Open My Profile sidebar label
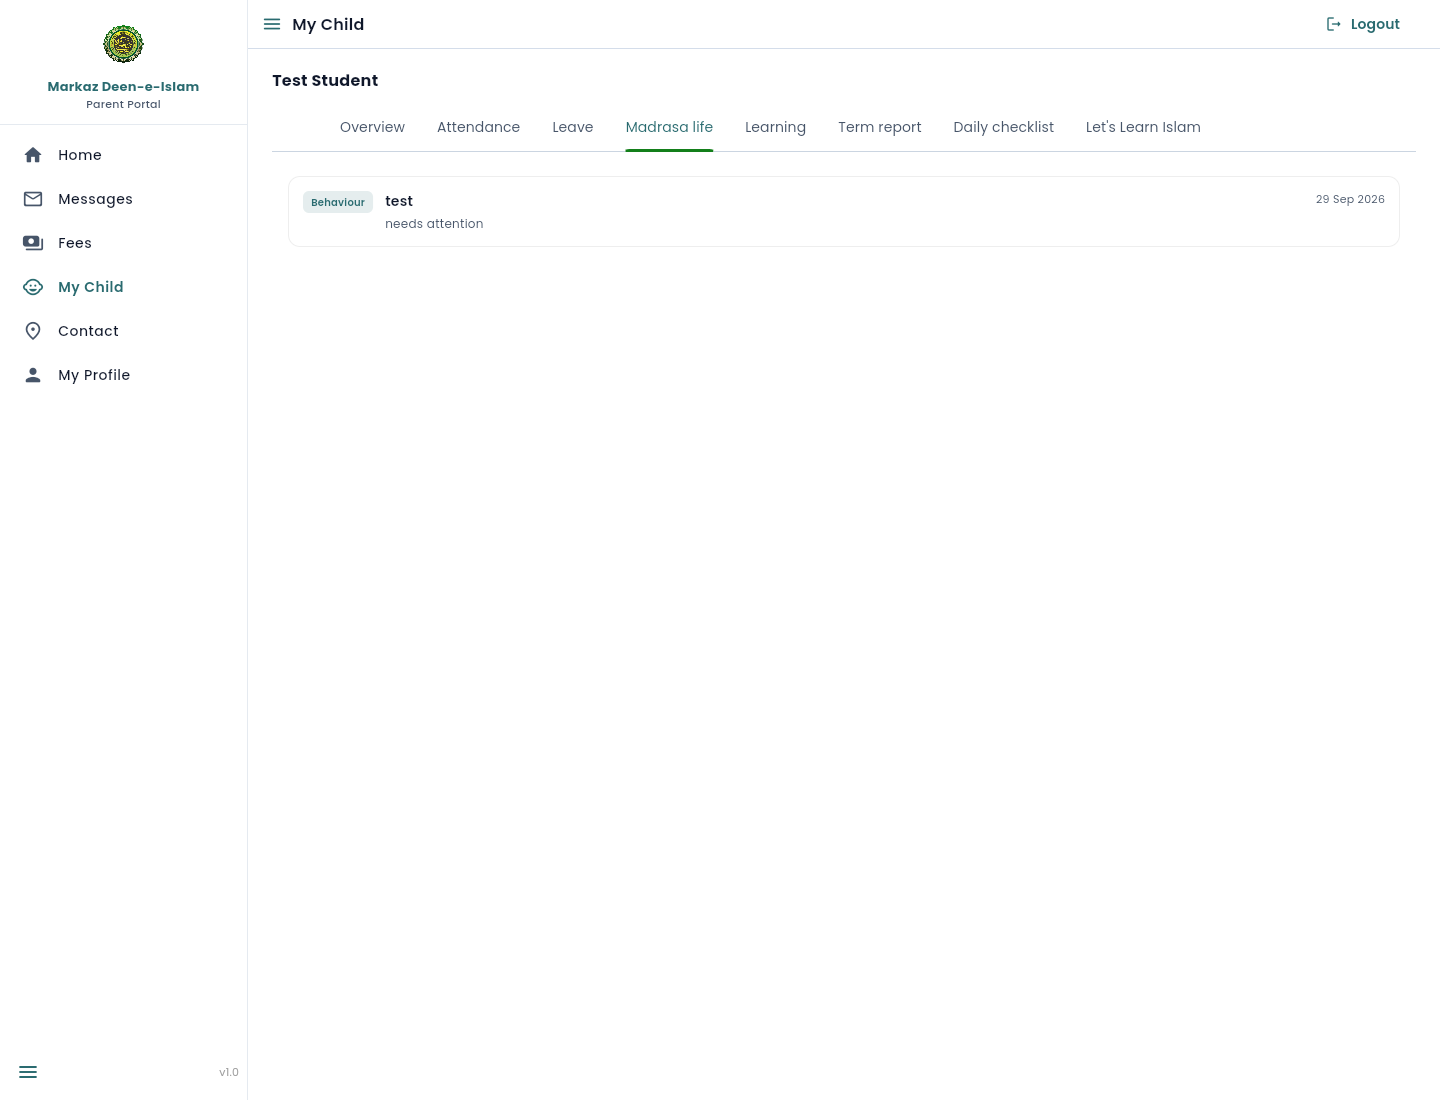1440x1100 pixels. 94,375
